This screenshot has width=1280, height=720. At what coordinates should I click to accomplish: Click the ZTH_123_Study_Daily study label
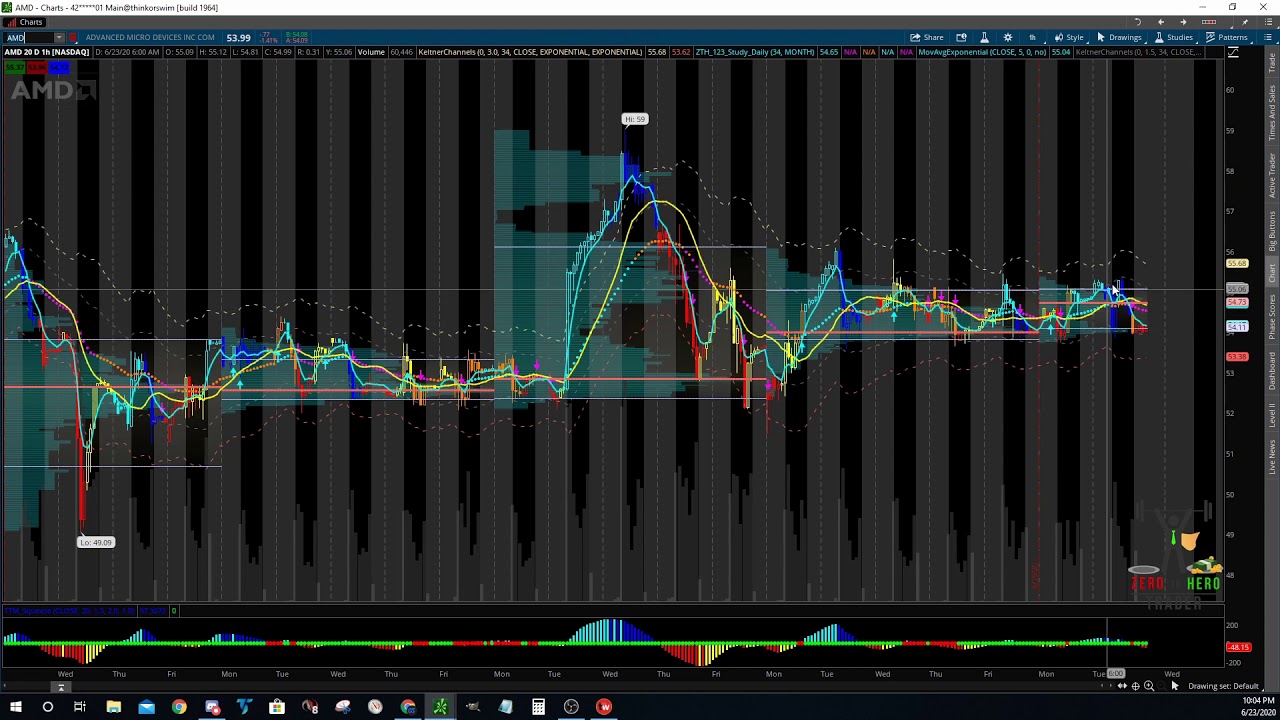(x=754, y=52)
